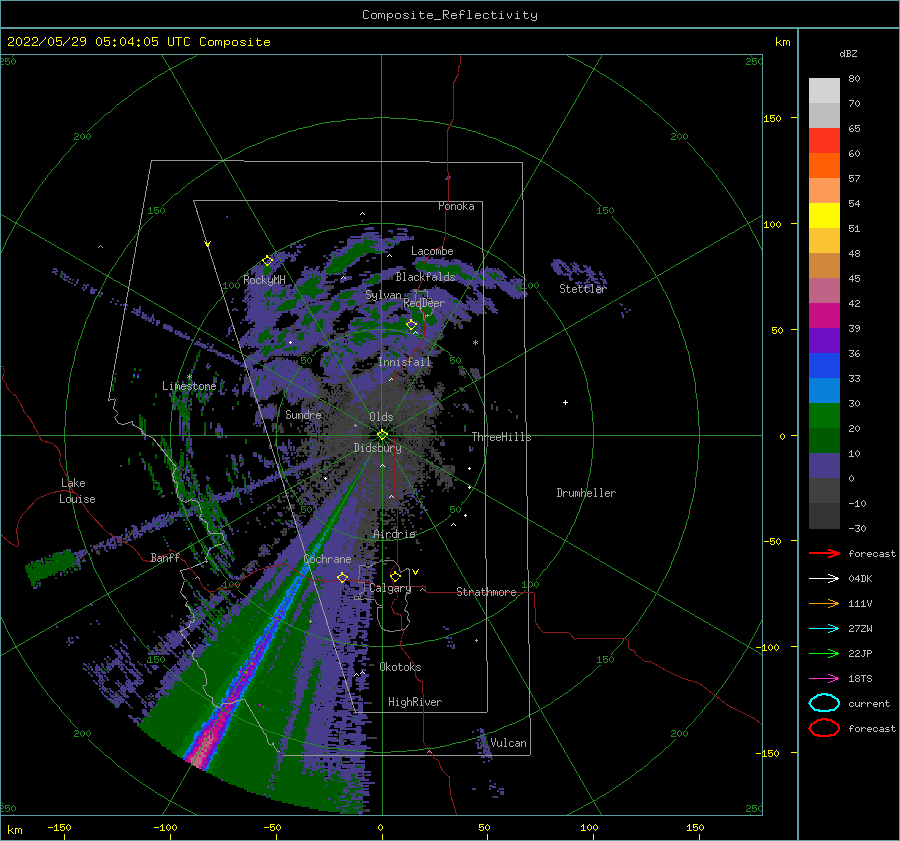Viewport: 900px width, 841px height.
Task: Click the Strathmore label
Action: 486,592
